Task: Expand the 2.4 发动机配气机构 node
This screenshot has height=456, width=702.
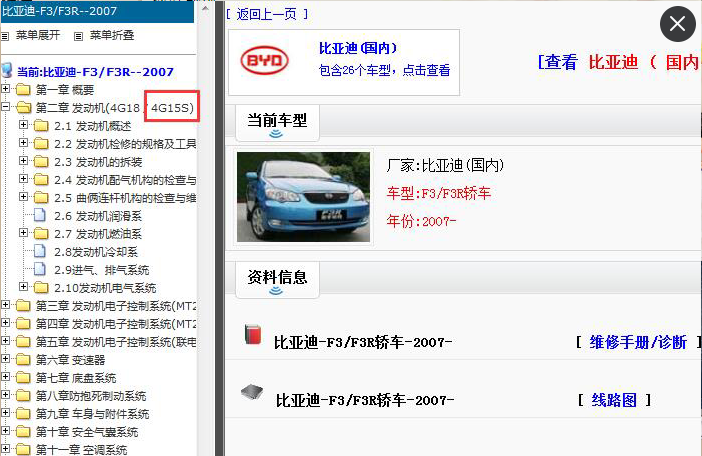Action: coord(24,179)
